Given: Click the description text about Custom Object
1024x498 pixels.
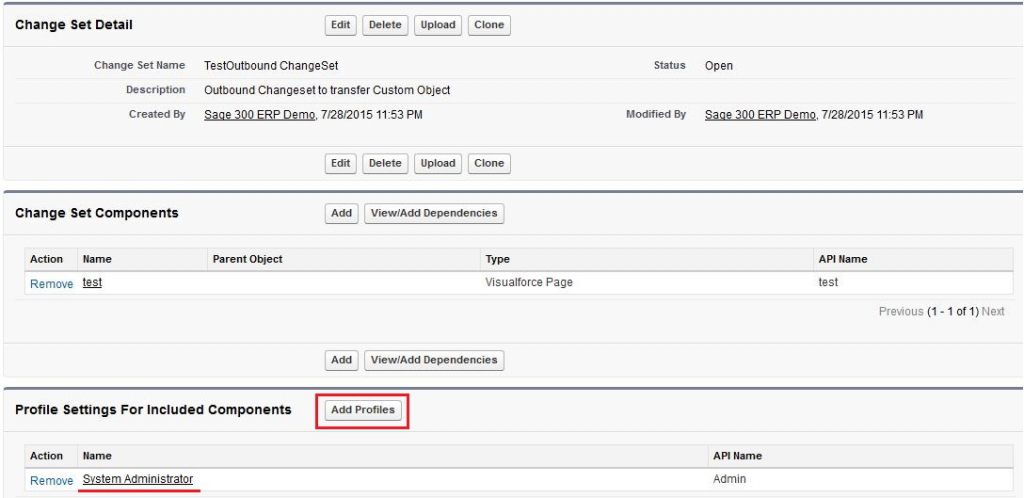Looking at the screenshot, I should pos(327,90).
